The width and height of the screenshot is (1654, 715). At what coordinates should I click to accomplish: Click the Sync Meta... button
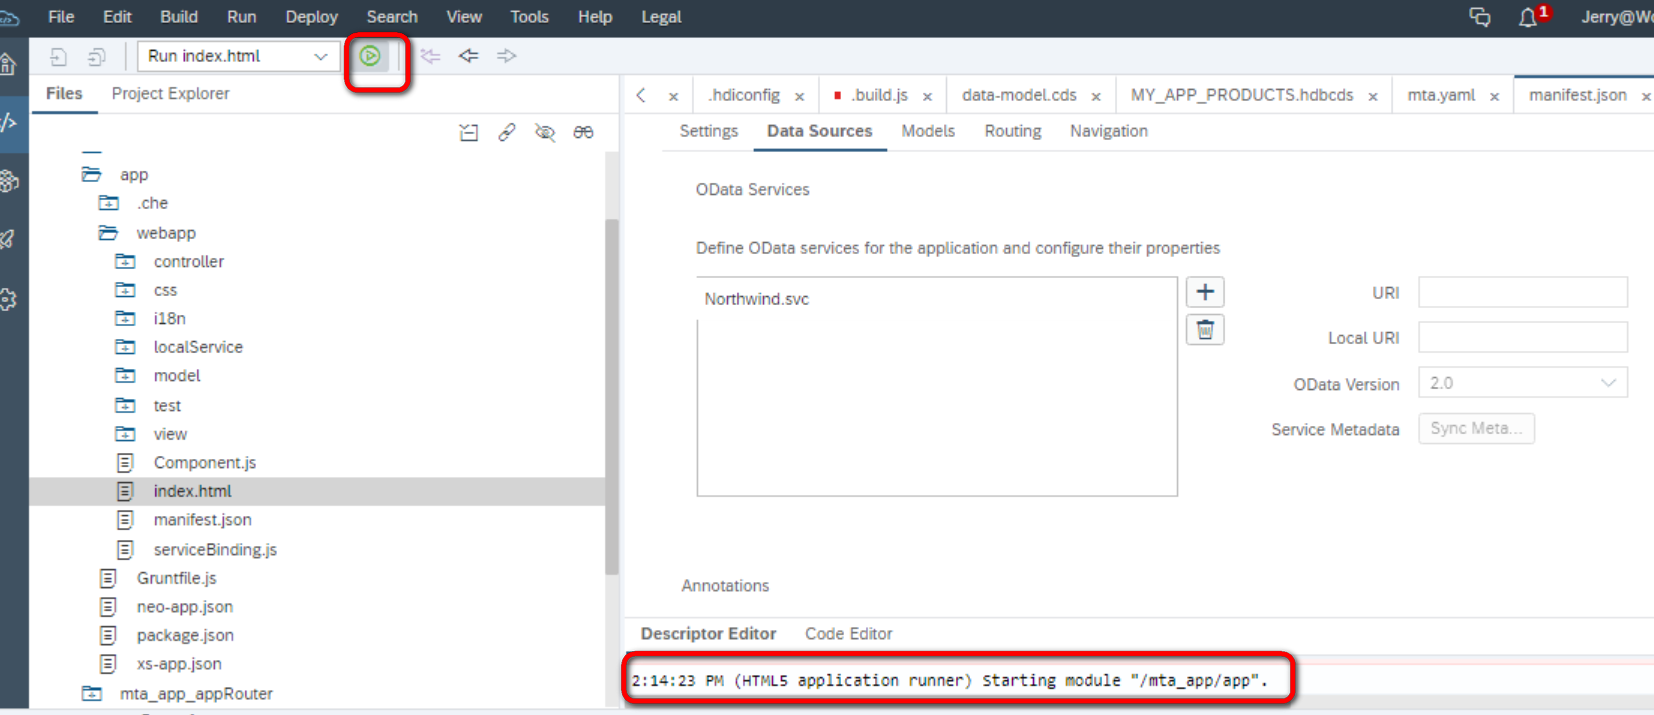point(1476,428)
